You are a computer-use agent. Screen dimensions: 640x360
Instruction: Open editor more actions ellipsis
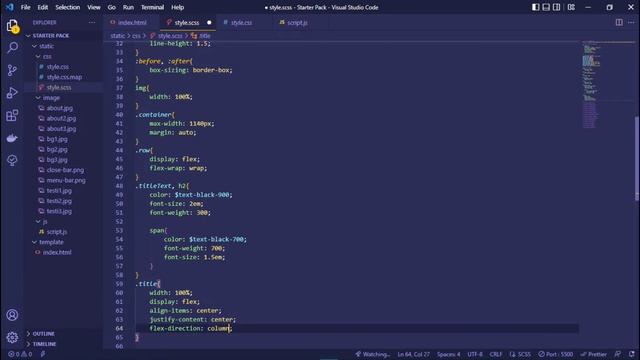point(631,22)
